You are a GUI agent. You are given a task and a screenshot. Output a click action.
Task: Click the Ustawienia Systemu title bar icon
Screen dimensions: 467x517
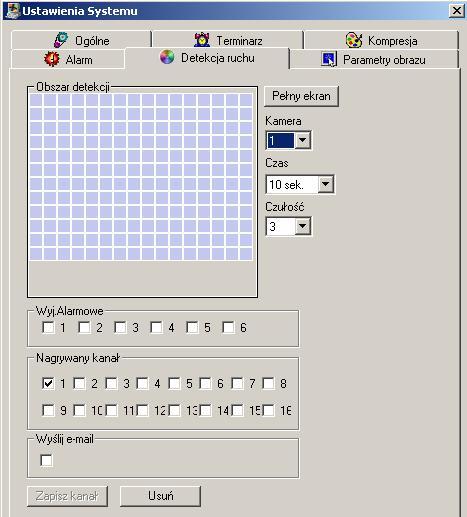tap(13, 10)
